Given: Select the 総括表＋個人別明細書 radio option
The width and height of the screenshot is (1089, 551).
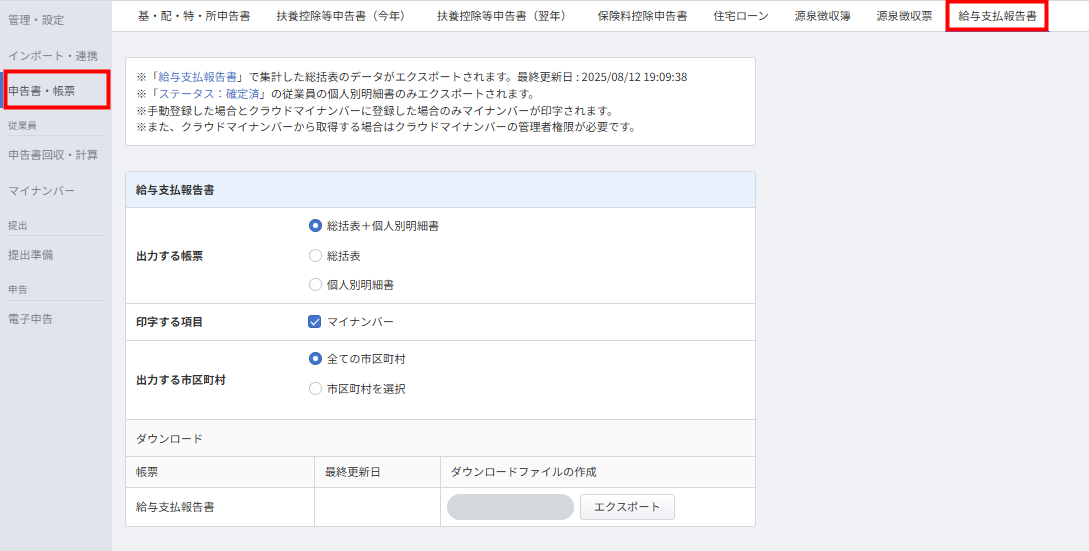Looking at the screenshot, I should pyautogui.click(x=316, y=226).
